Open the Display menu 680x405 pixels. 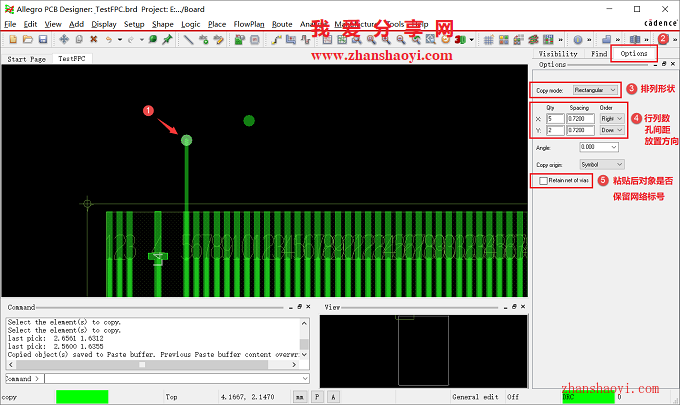click(104, 24)
